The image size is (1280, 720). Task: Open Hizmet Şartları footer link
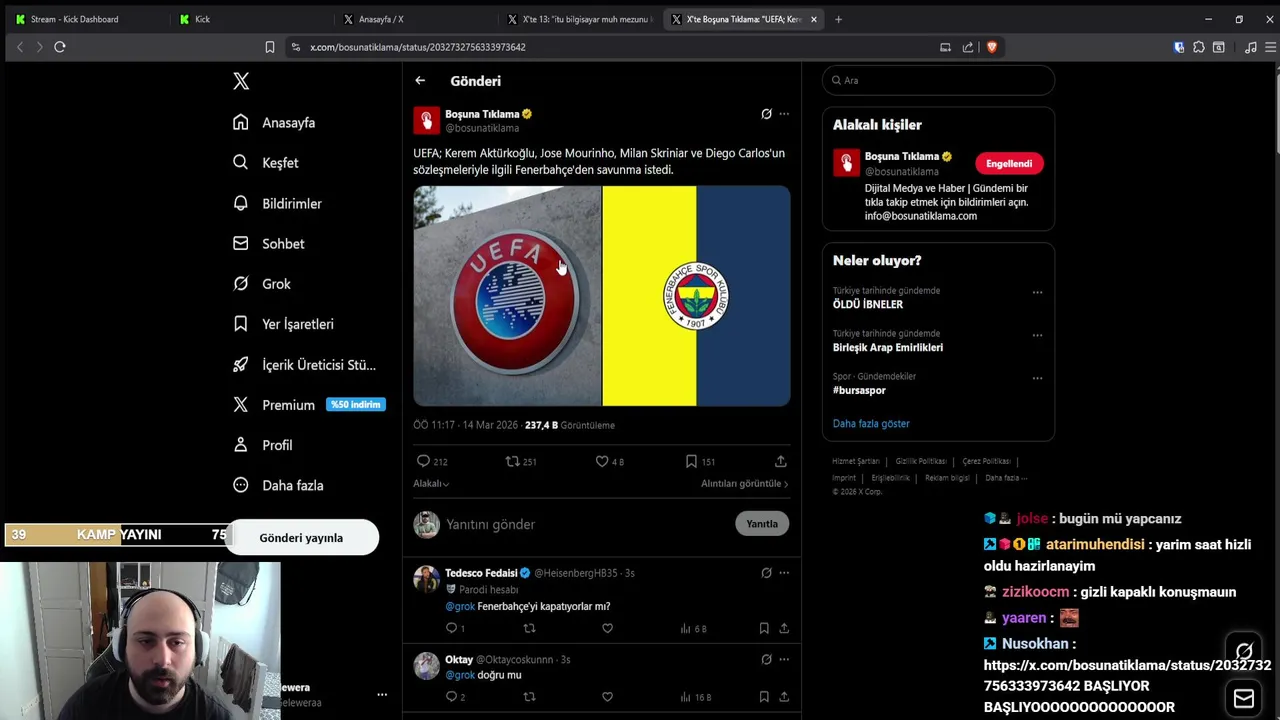[x=856, y=462]
